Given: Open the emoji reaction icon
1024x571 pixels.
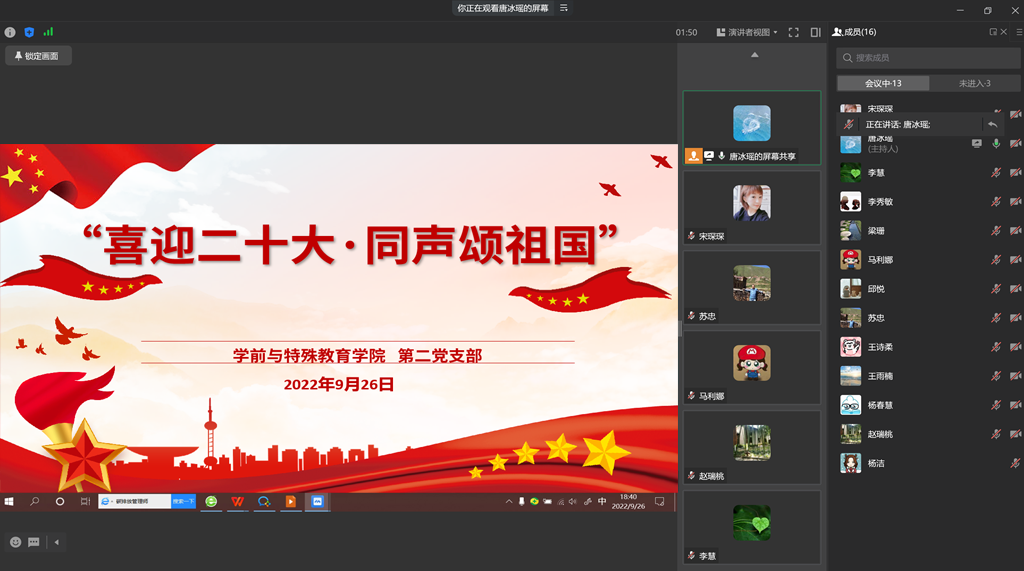Looking at the screenshot, I should [x=15, y=542].
